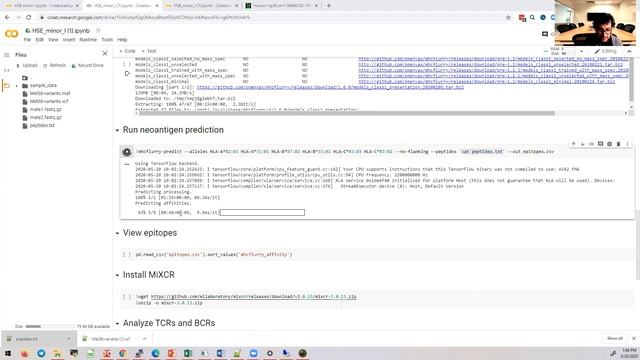Open the File menu
Image resolution: width=640 pixels, height=360 pixels.
[x=27, y=40]
